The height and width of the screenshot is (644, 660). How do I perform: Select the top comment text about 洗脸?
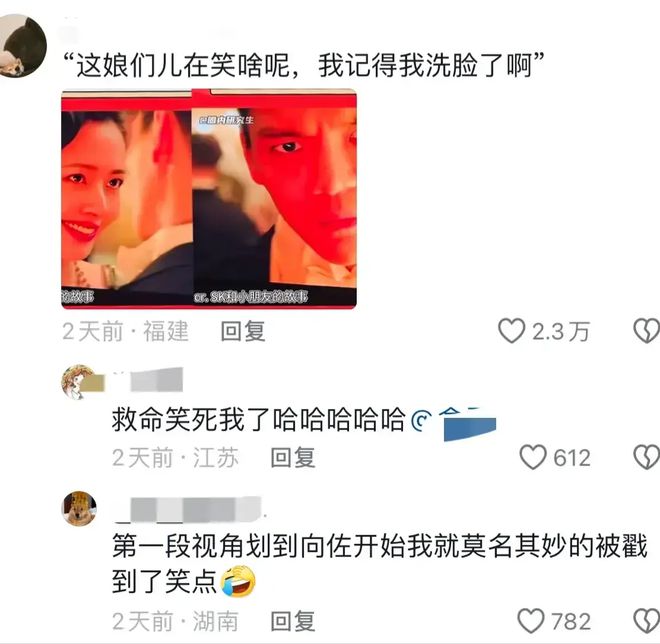point(304,65)
